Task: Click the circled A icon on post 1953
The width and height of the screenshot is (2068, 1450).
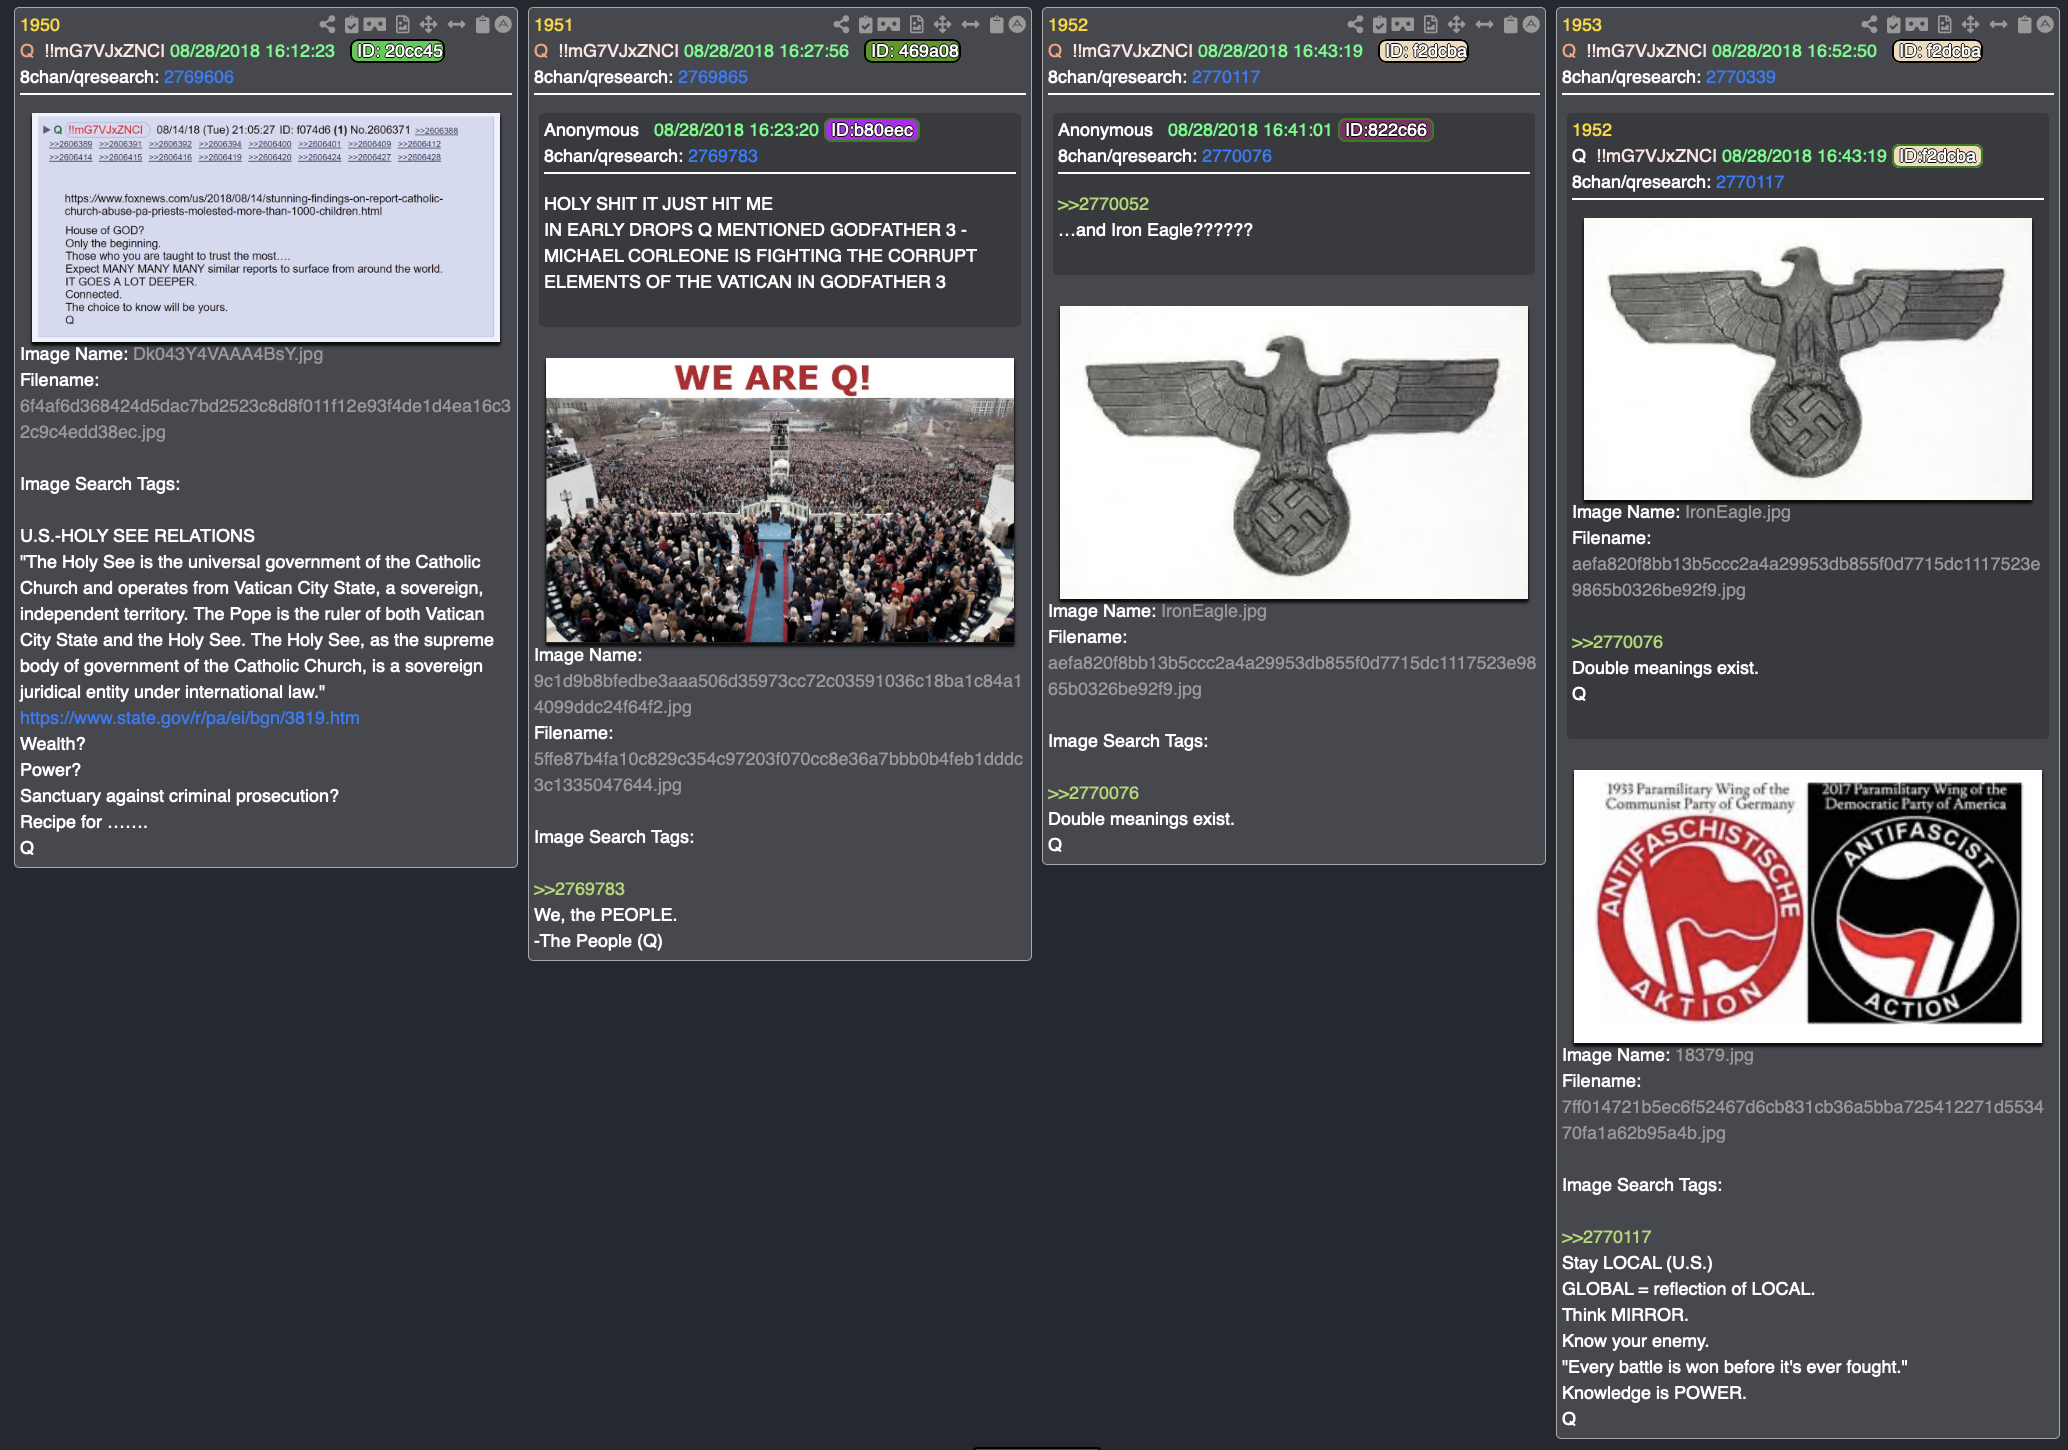Action: (x=2045, y=24)
